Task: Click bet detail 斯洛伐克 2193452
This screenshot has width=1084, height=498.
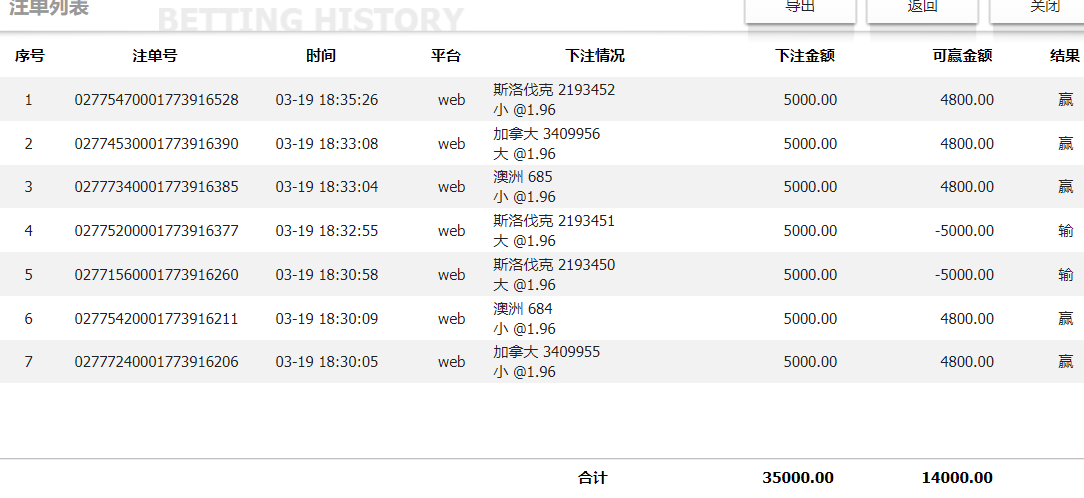Action: coord(554,90)
